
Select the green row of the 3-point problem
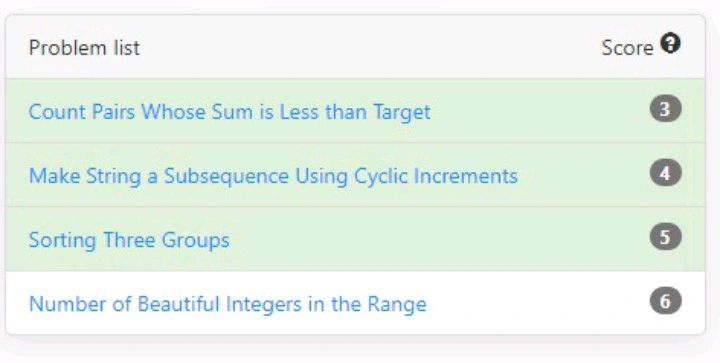(x=355, y=111)
